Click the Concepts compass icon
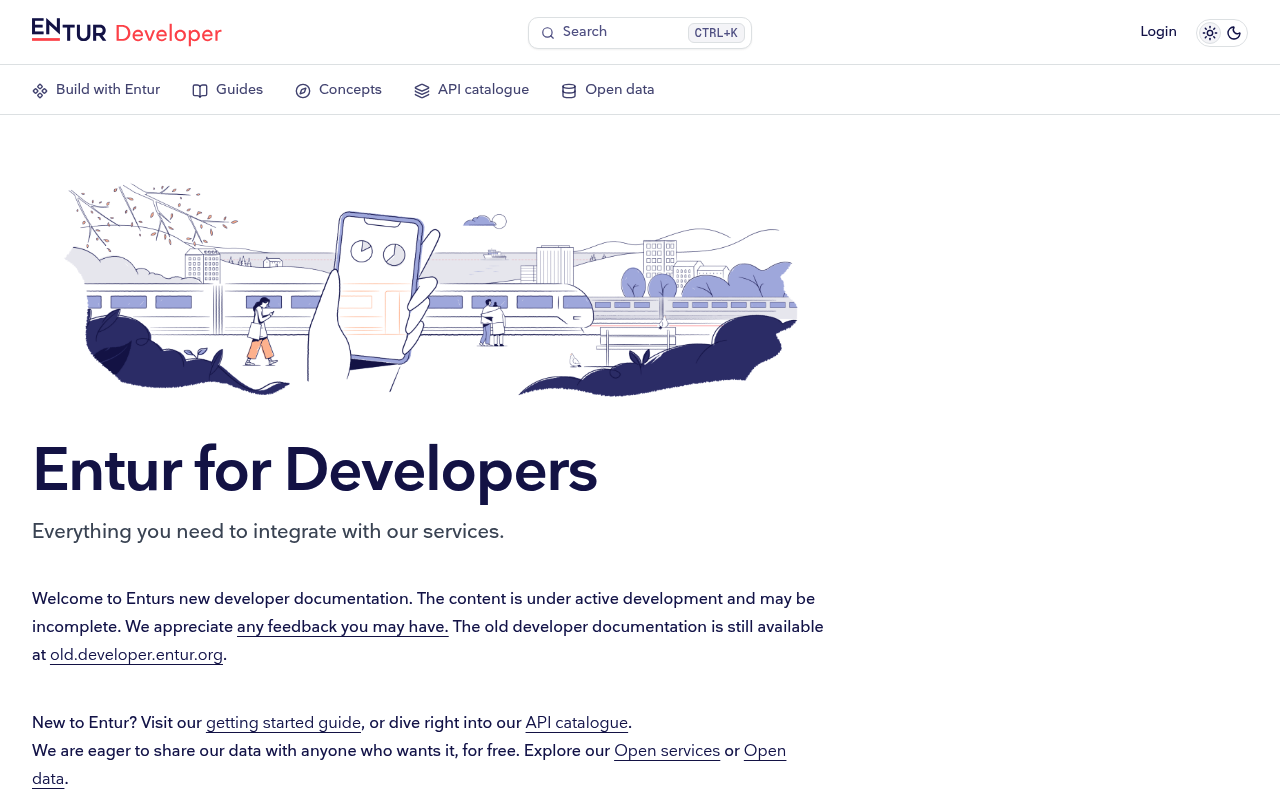1280x800 pixels. pos(303,91)
